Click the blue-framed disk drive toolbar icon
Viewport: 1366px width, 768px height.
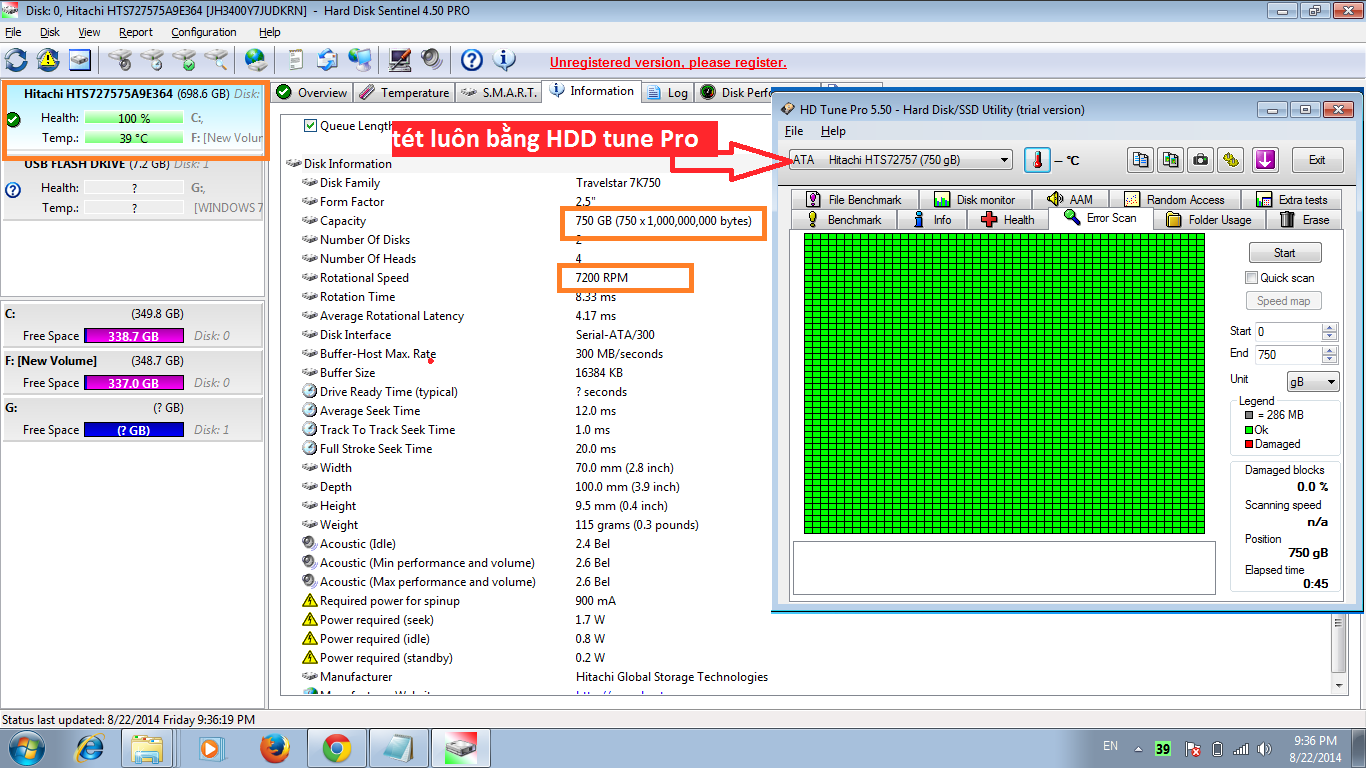click(80, 60)
